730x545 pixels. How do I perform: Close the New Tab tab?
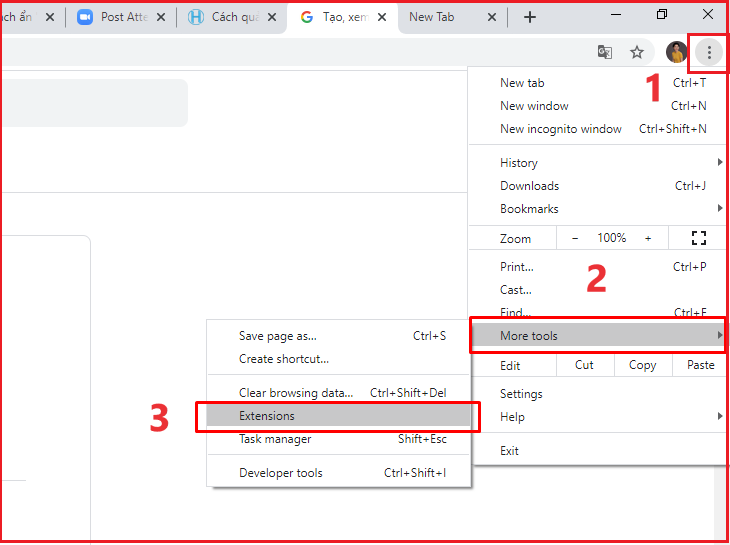tap(491, 17)
